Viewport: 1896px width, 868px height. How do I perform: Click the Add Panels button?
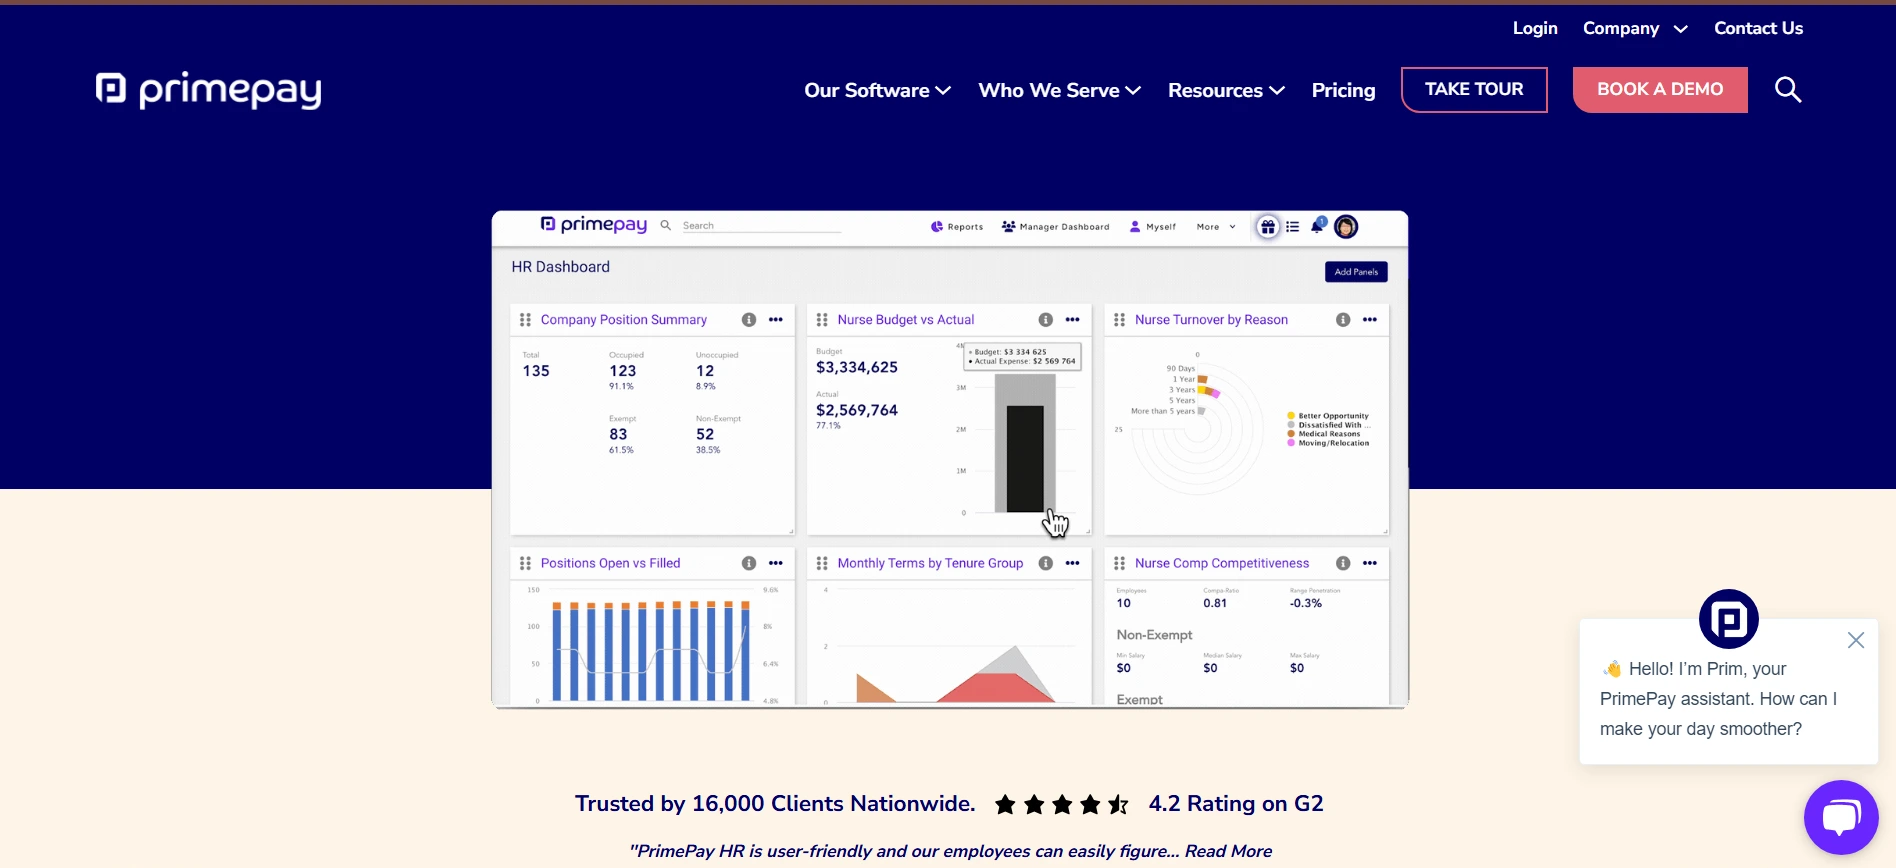(x=1356, y=272)
